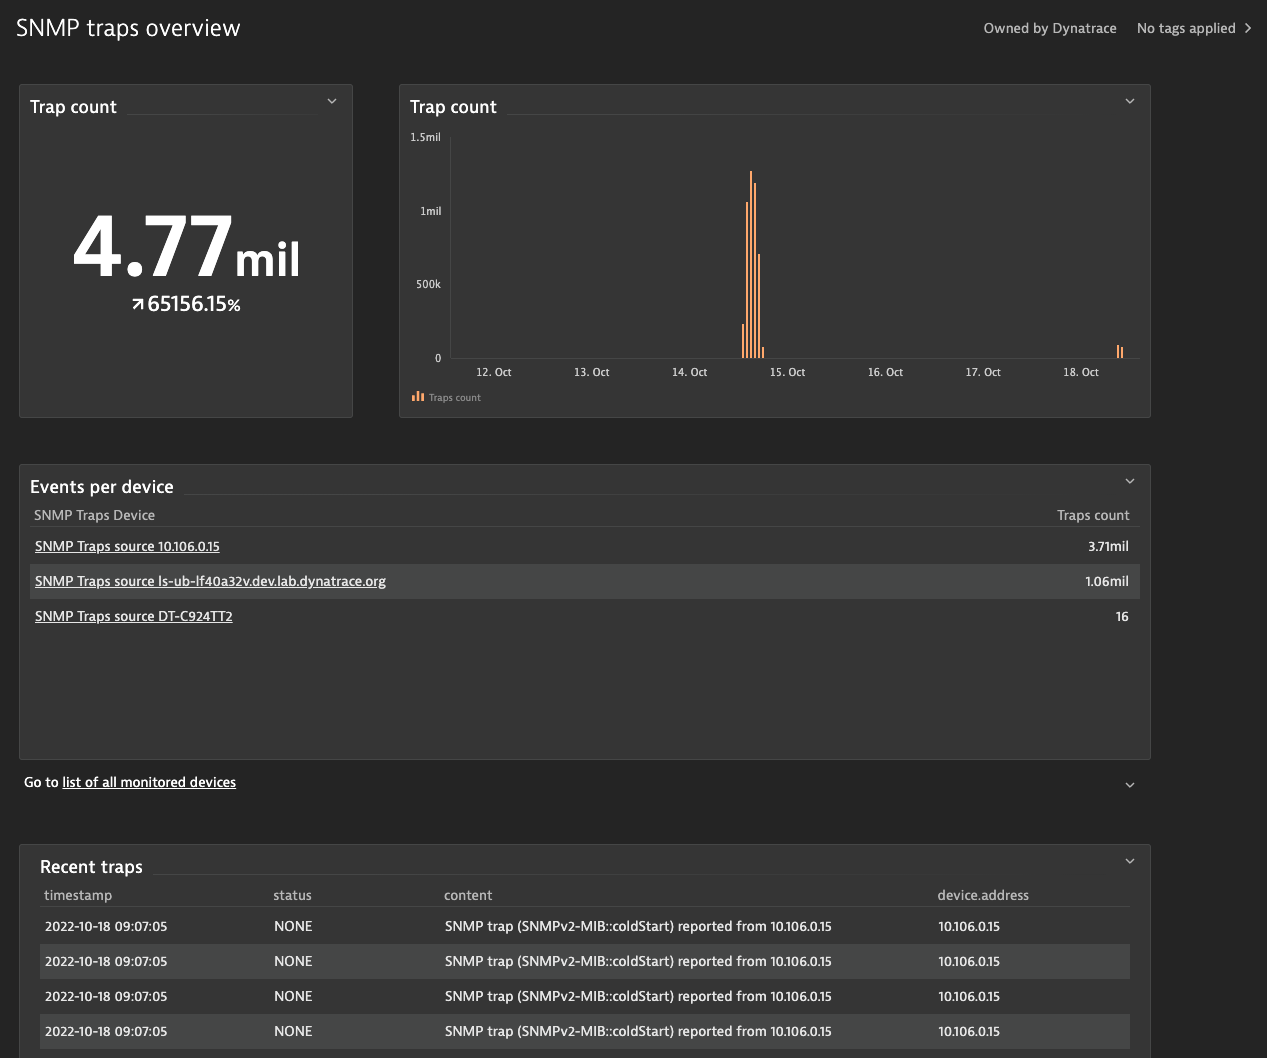Click the Trap count title above the chart
The height and width of the screenshot is (1058, 1267).
[x=453, y=107]
